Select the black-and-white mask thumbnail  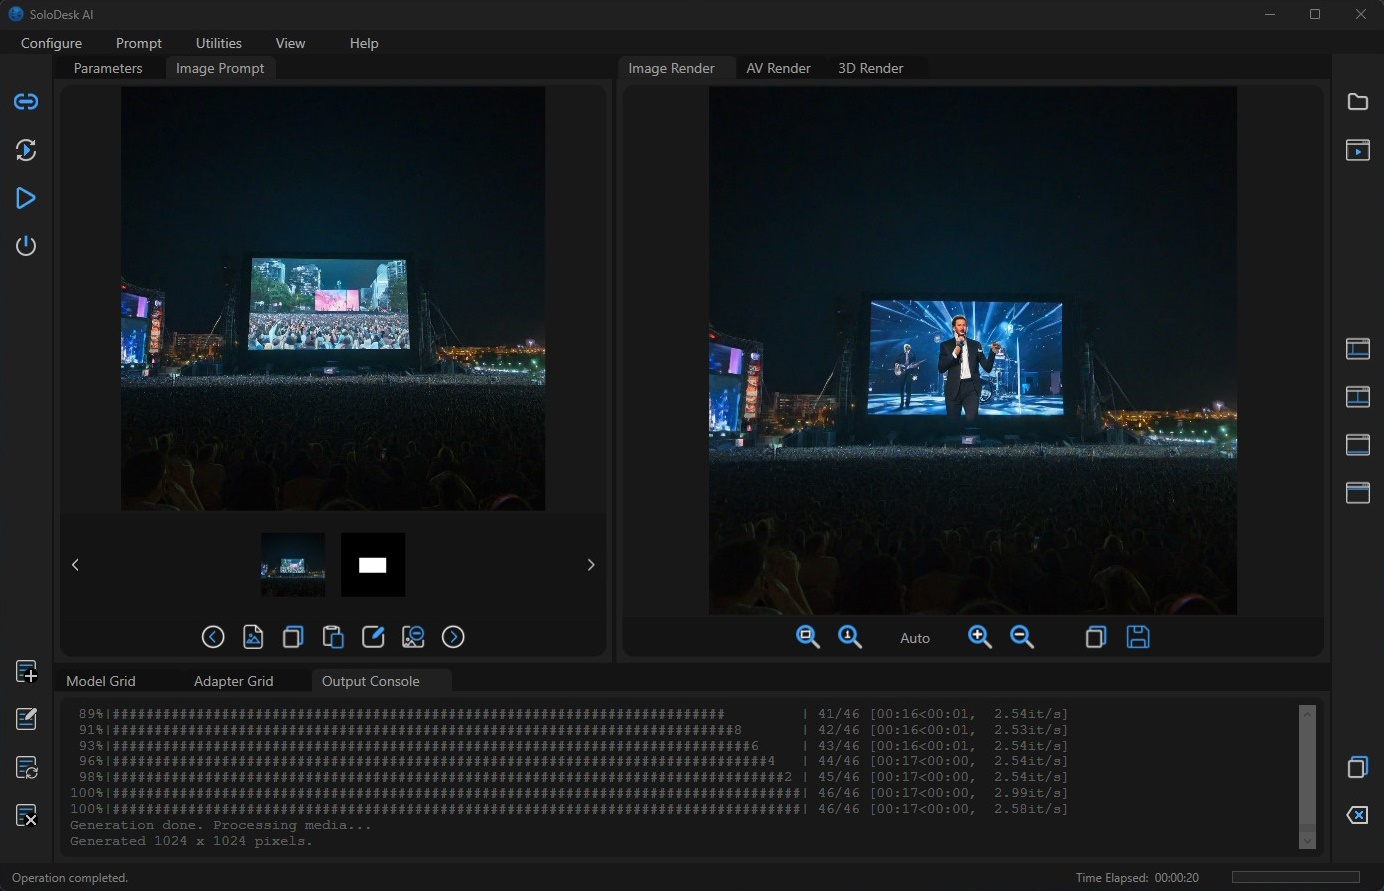tap(373, 565)
